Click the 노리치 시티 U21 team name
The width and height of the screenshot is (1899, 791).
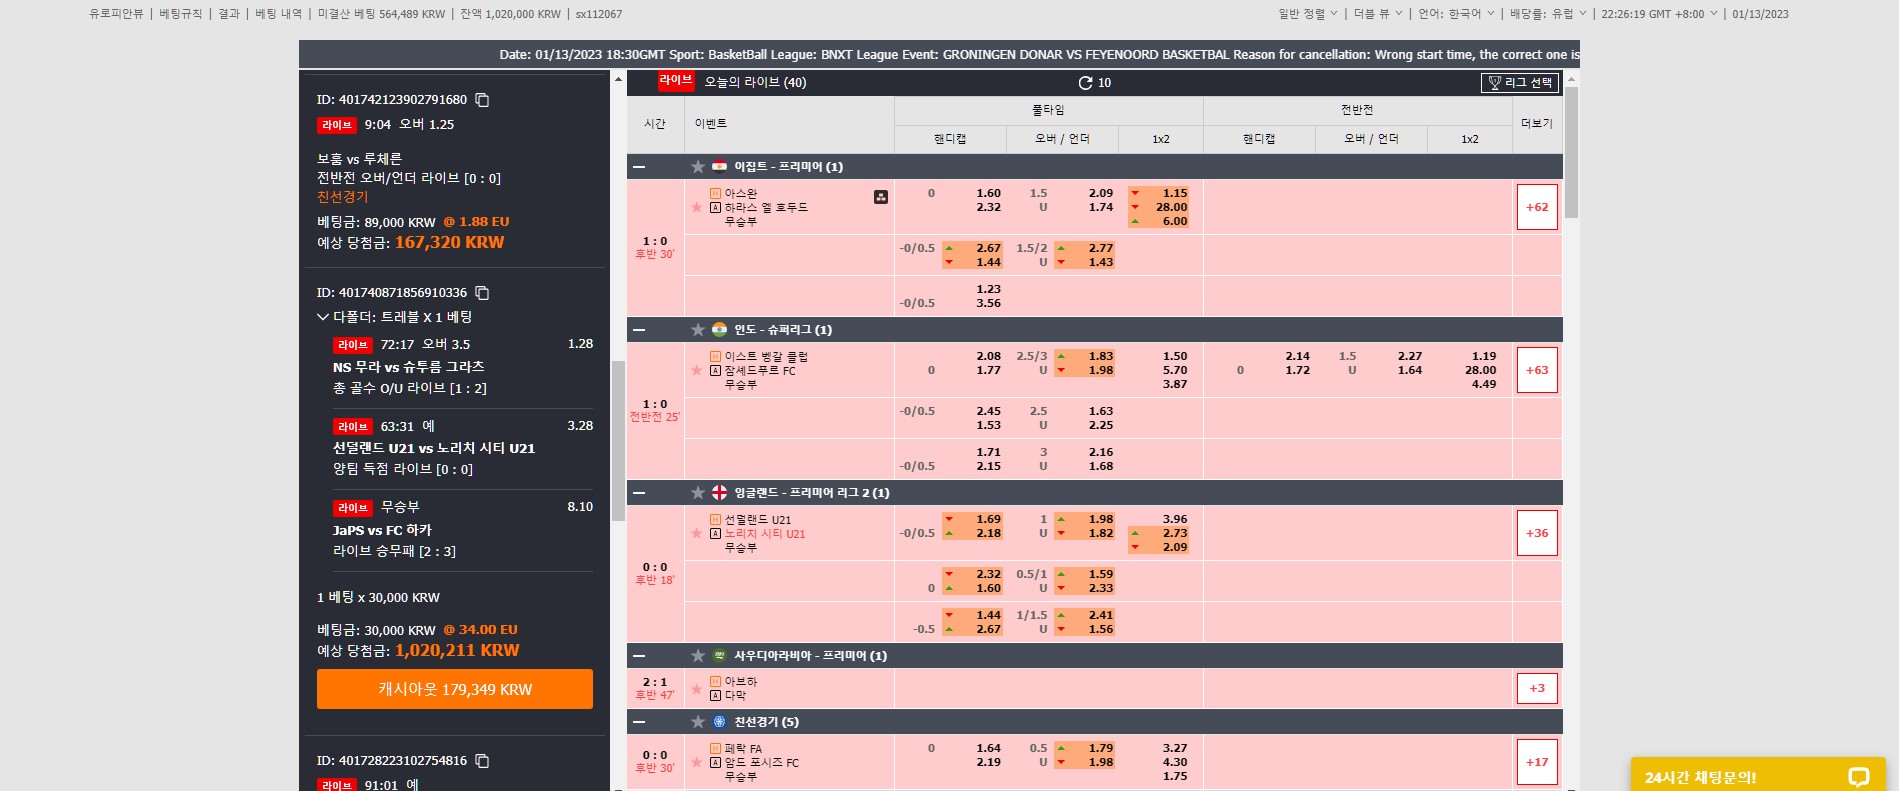pyautogui.click(x=765, y=534)
